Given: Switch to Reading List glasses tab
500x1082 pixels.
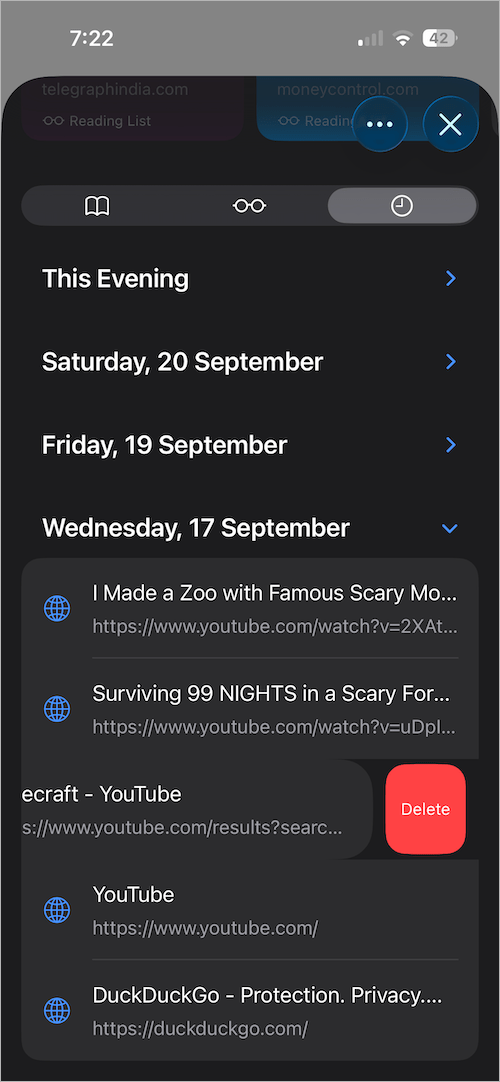Looking at the screenshot, I should pos(250,206).
